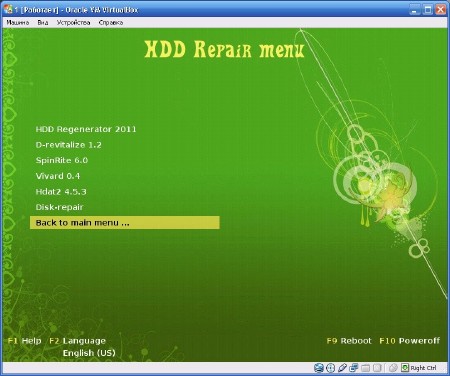Click the VirtualBox title bar app icon

point(8,9)
